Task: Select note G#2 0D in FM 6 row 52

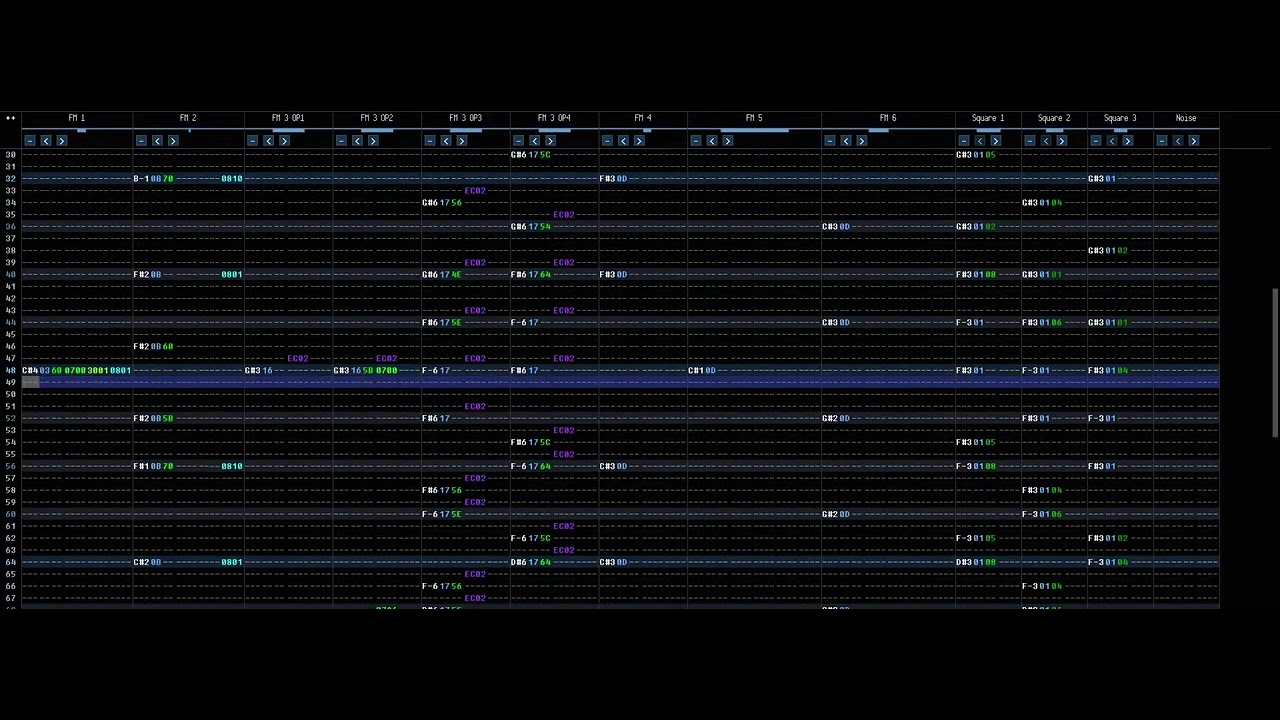Action: [x=836, y=419]
